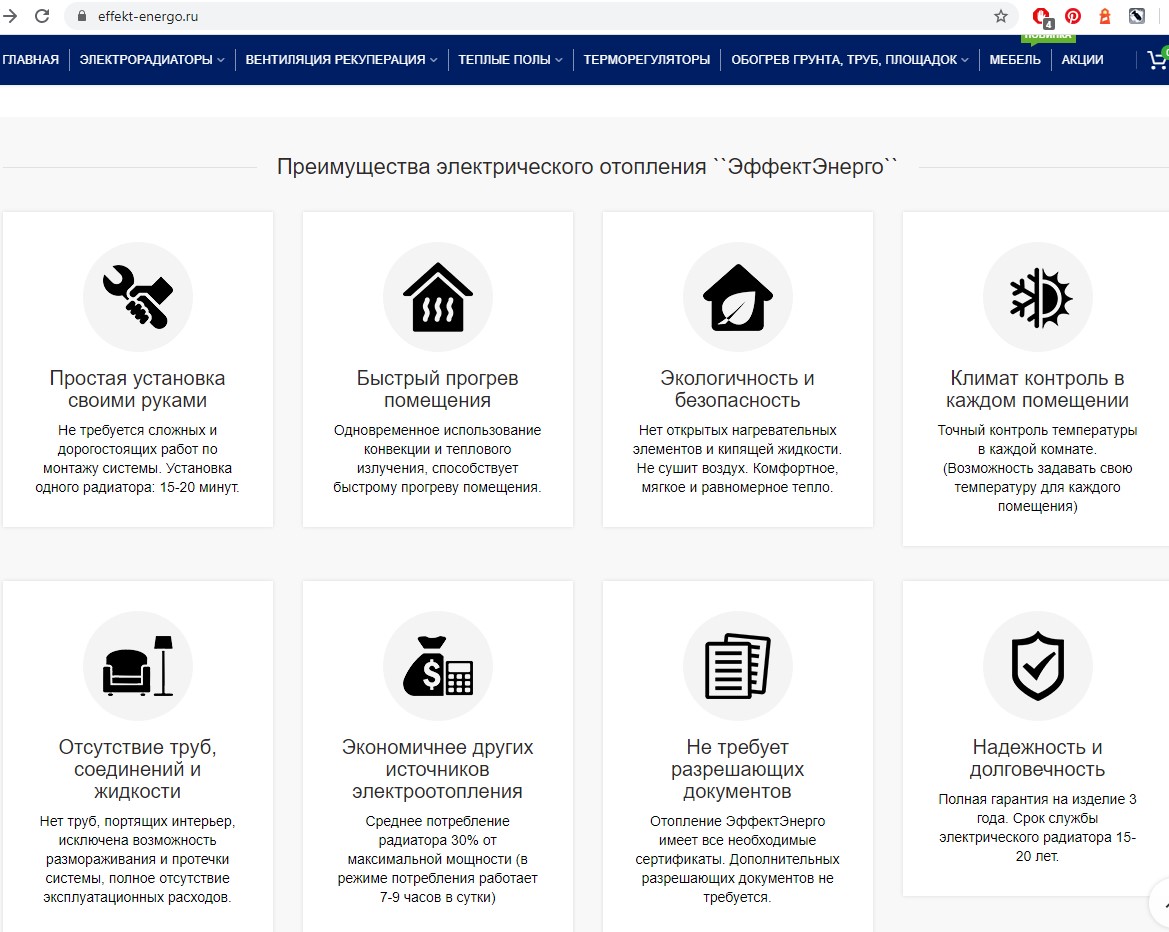Viewport: 1169px width, 932px height.
Task: Expand the ВЕНТИЛЯЦИЯ РЕКУПЕРАЦИЯ dropdown menu
Action: click(x=341, y=60)
